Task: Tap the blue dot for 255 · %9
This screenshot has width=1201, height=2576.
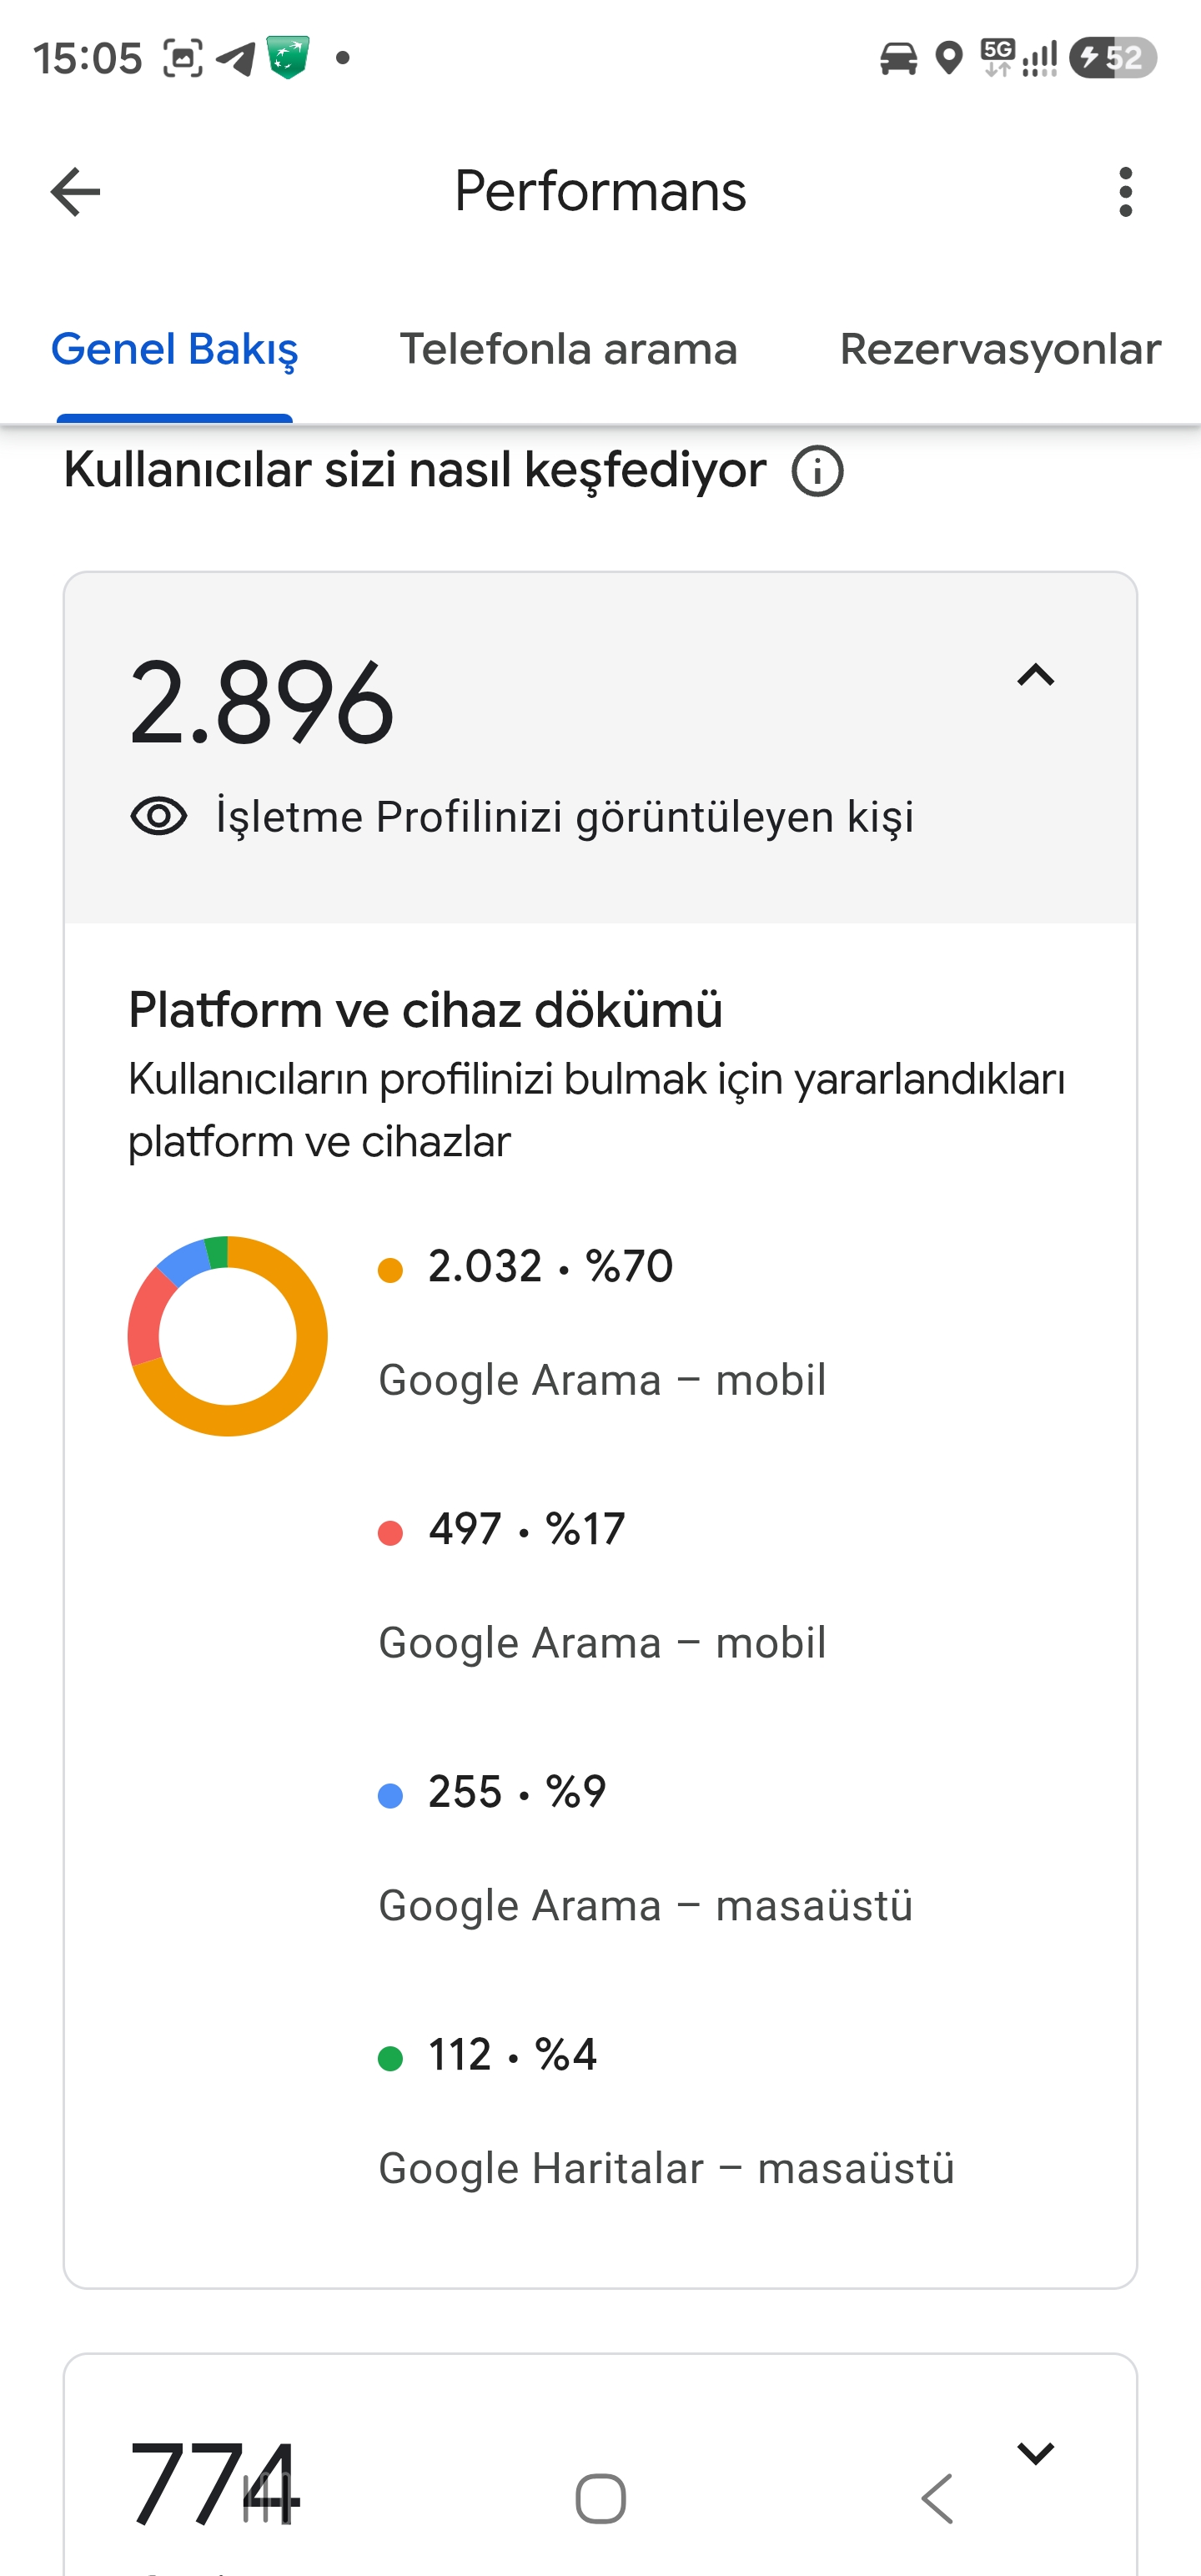Action: point(390,1796)
